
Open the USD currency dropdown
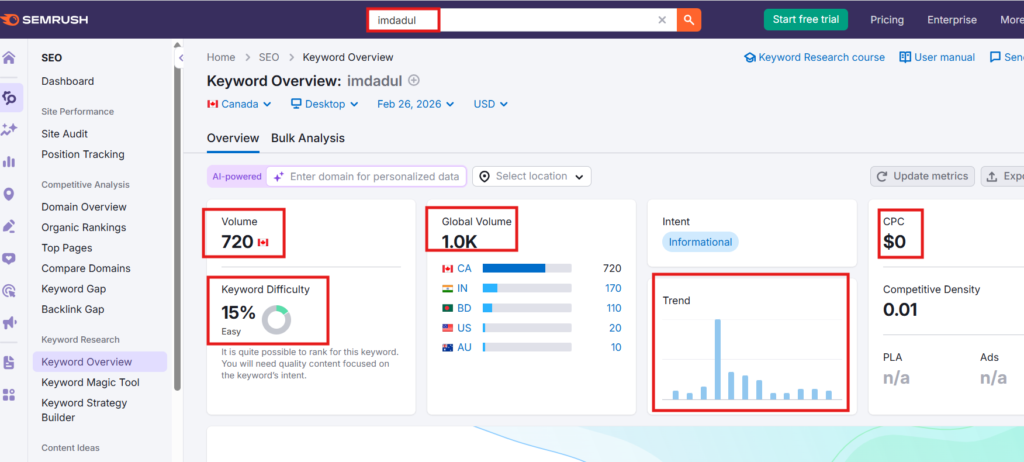(491, 104)
